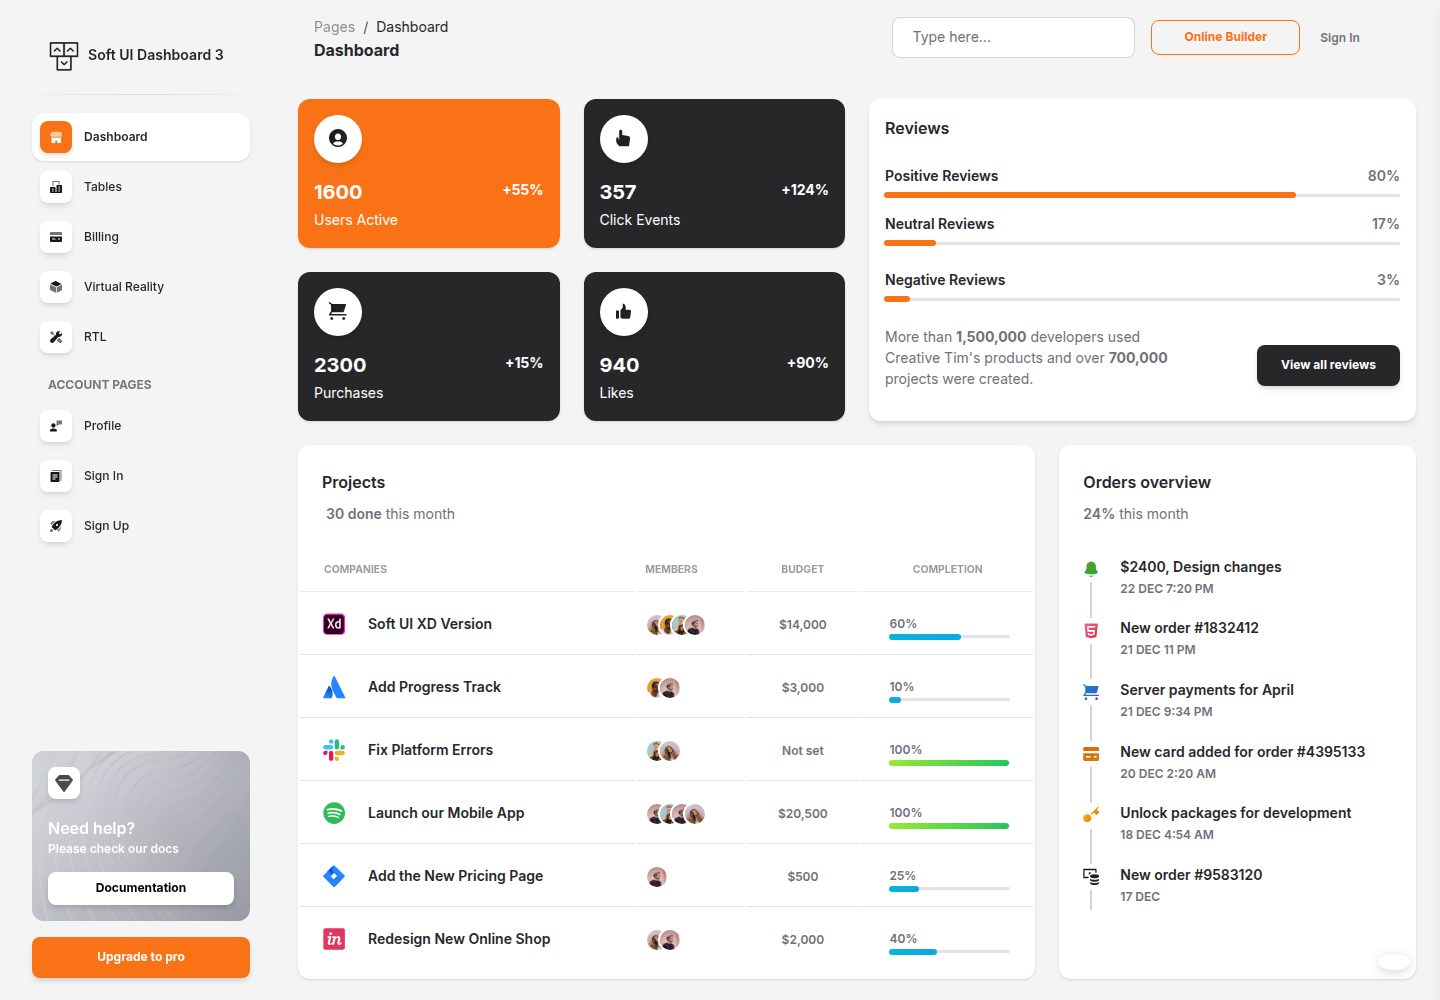
Task: Click the Slack icon for Fix Platform Errors
Action: point(334,750)
